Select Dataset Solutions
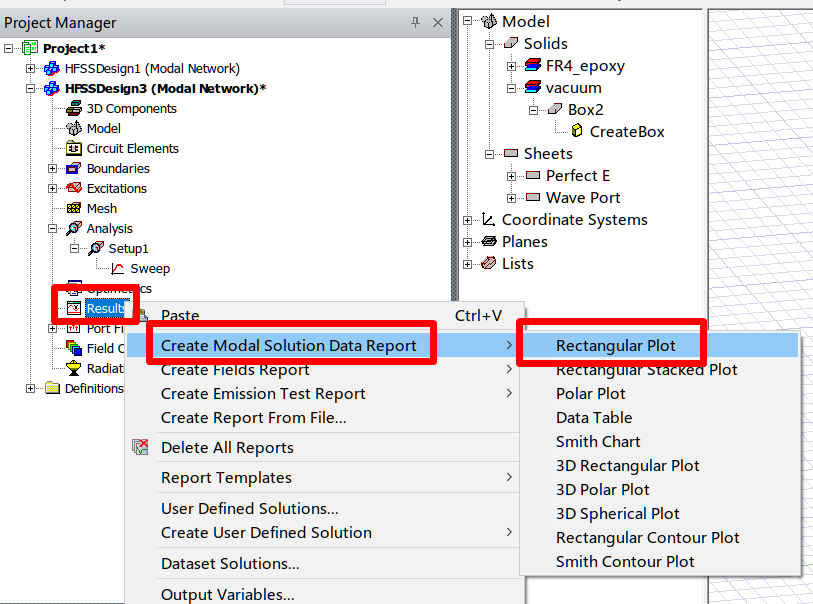The width and height of the screenshot is (813, 604). (325, 564)
